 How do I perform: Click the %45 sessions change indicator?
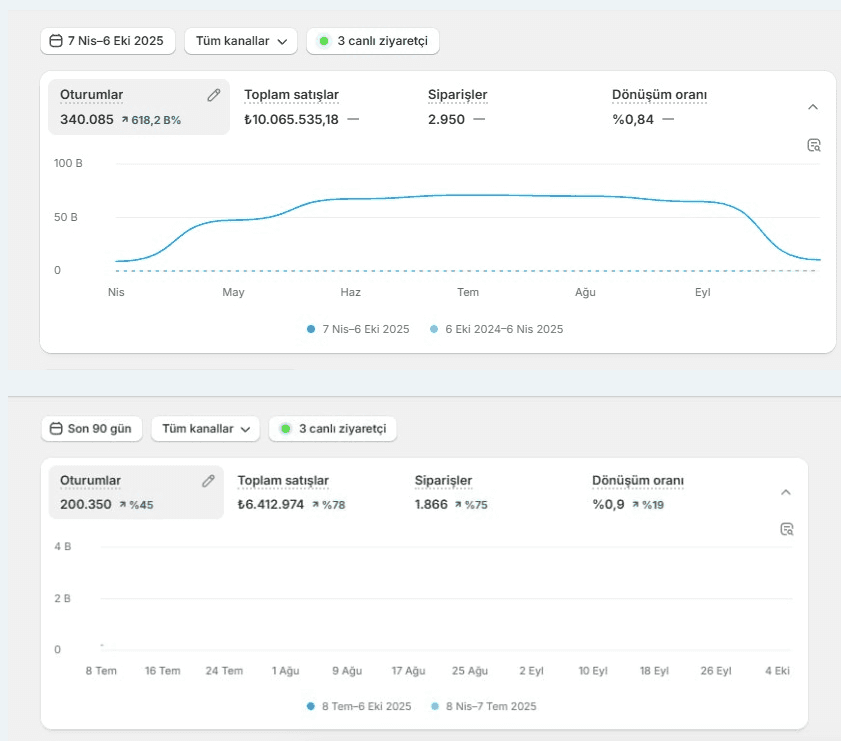(x=136, y=505)
